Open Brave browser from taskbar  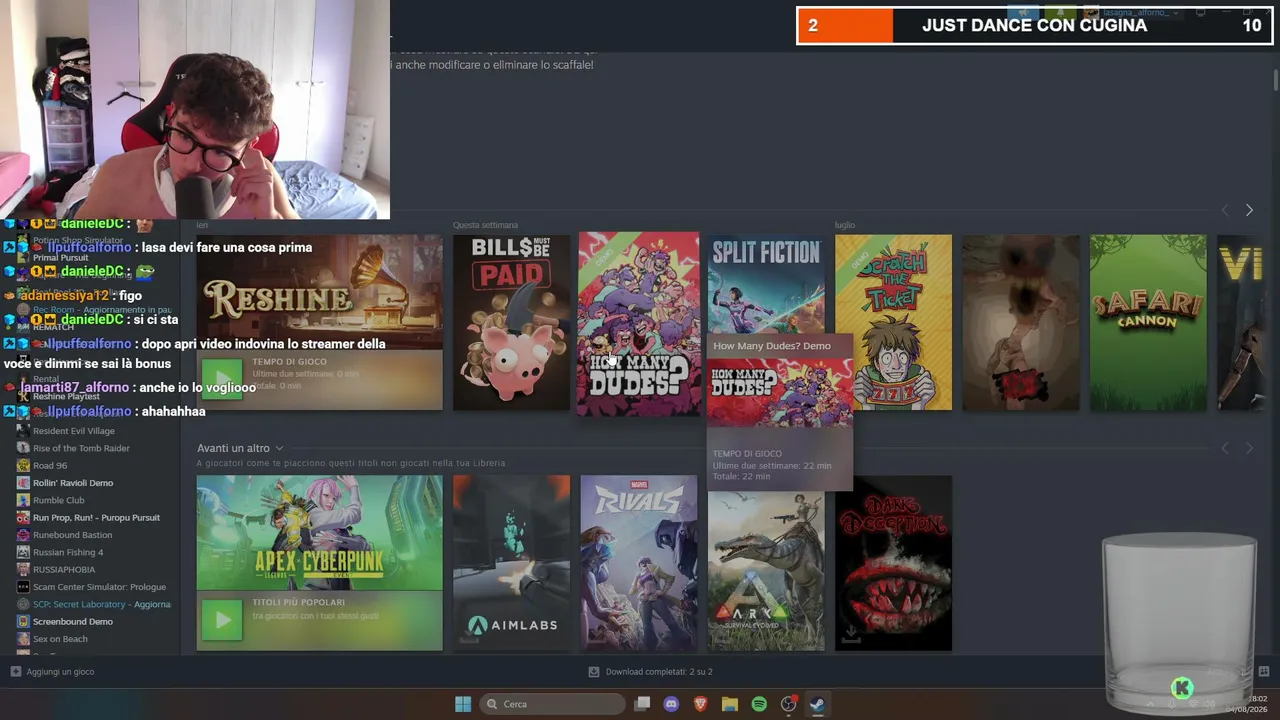click(x=700, y=704)
